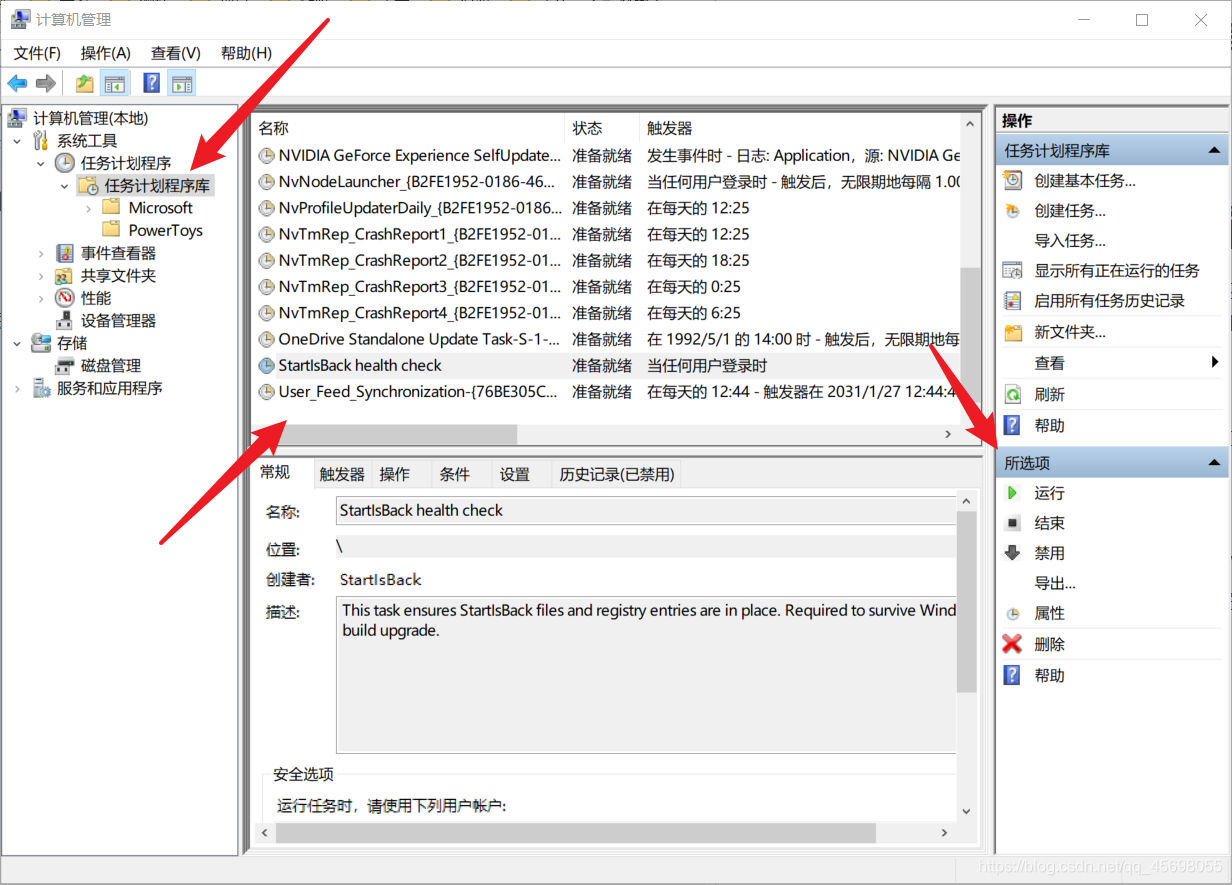The width and height of the screenshot is (1232, 885).
Task: Select the NvProfileUpdaterDaily task row
Action: 605,208
